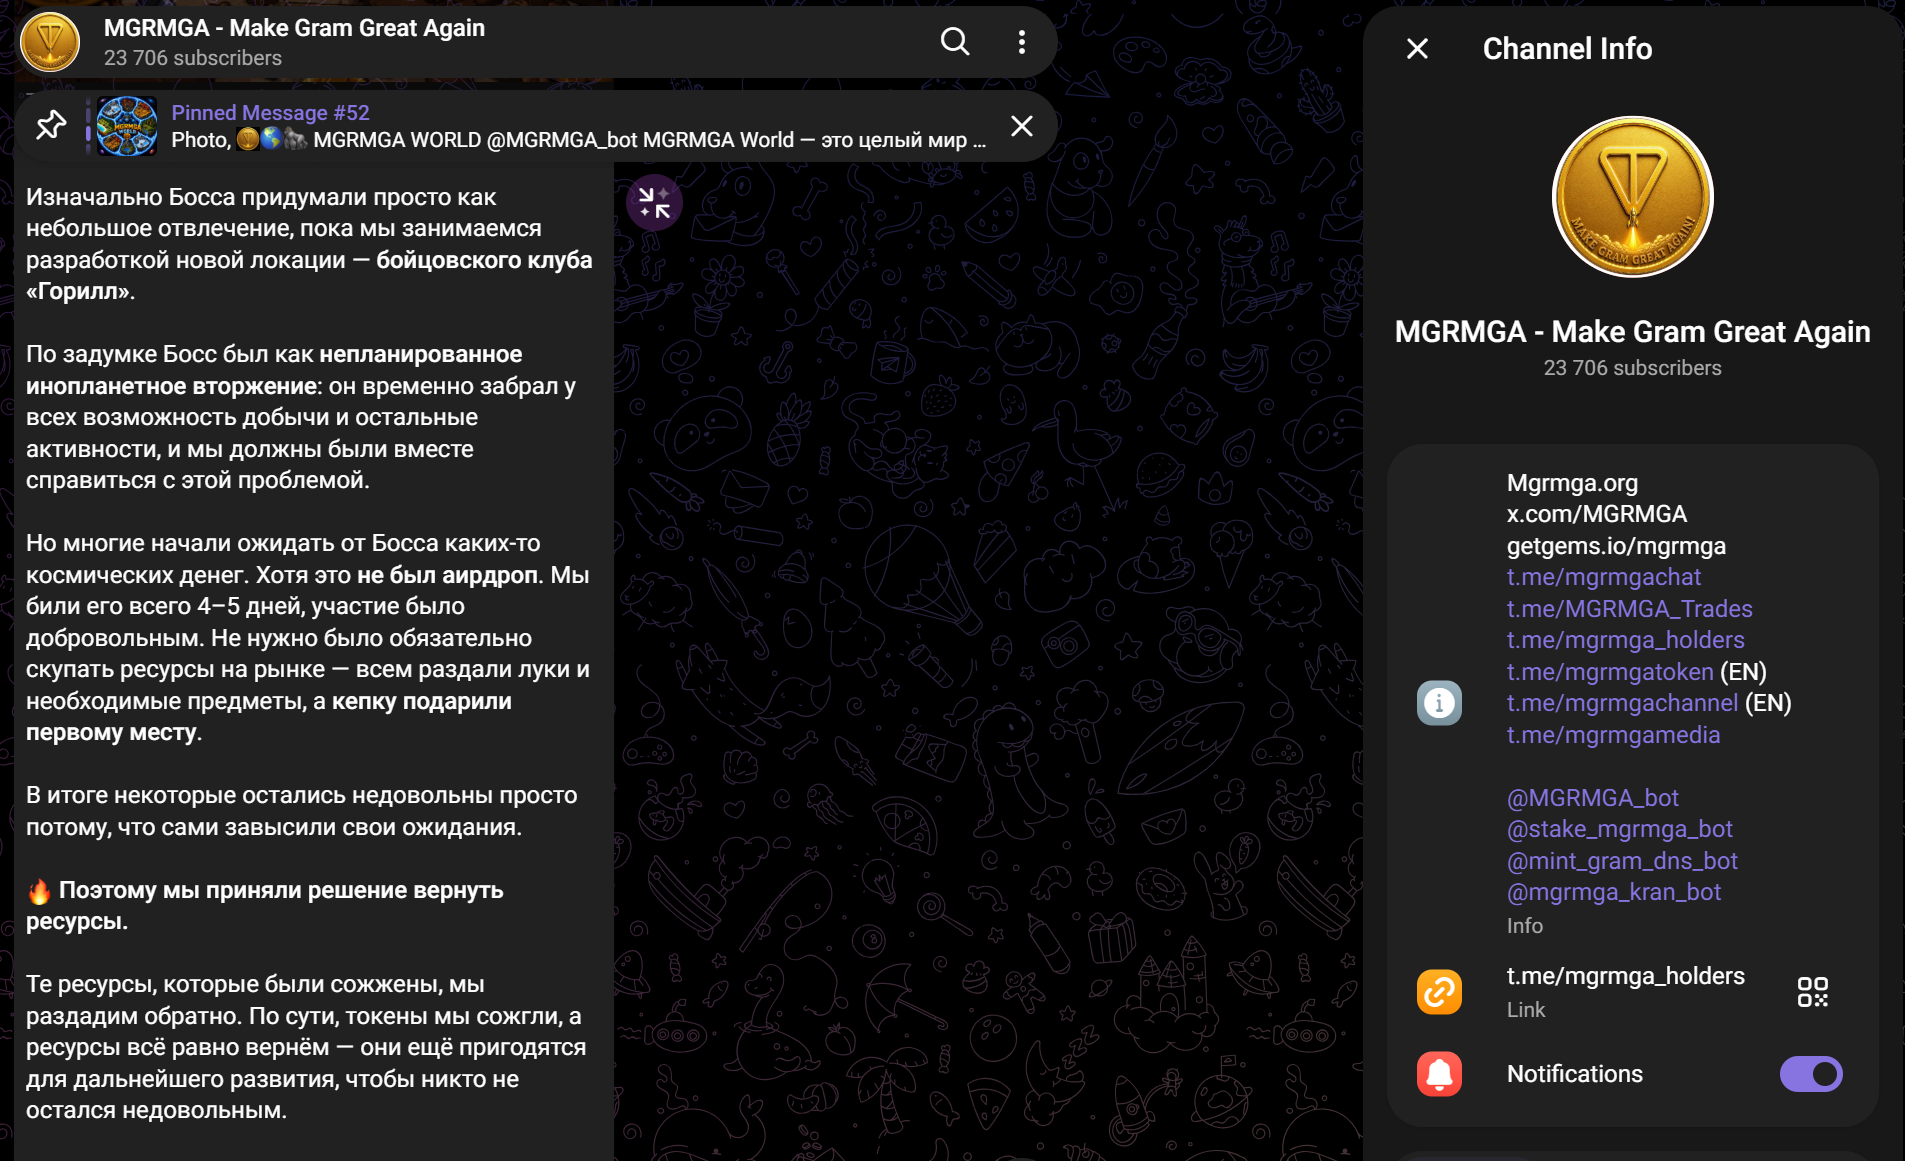Click the red notifications bell icon
Screen dimensions: 1905x1161
(x=1439, y=1074)
